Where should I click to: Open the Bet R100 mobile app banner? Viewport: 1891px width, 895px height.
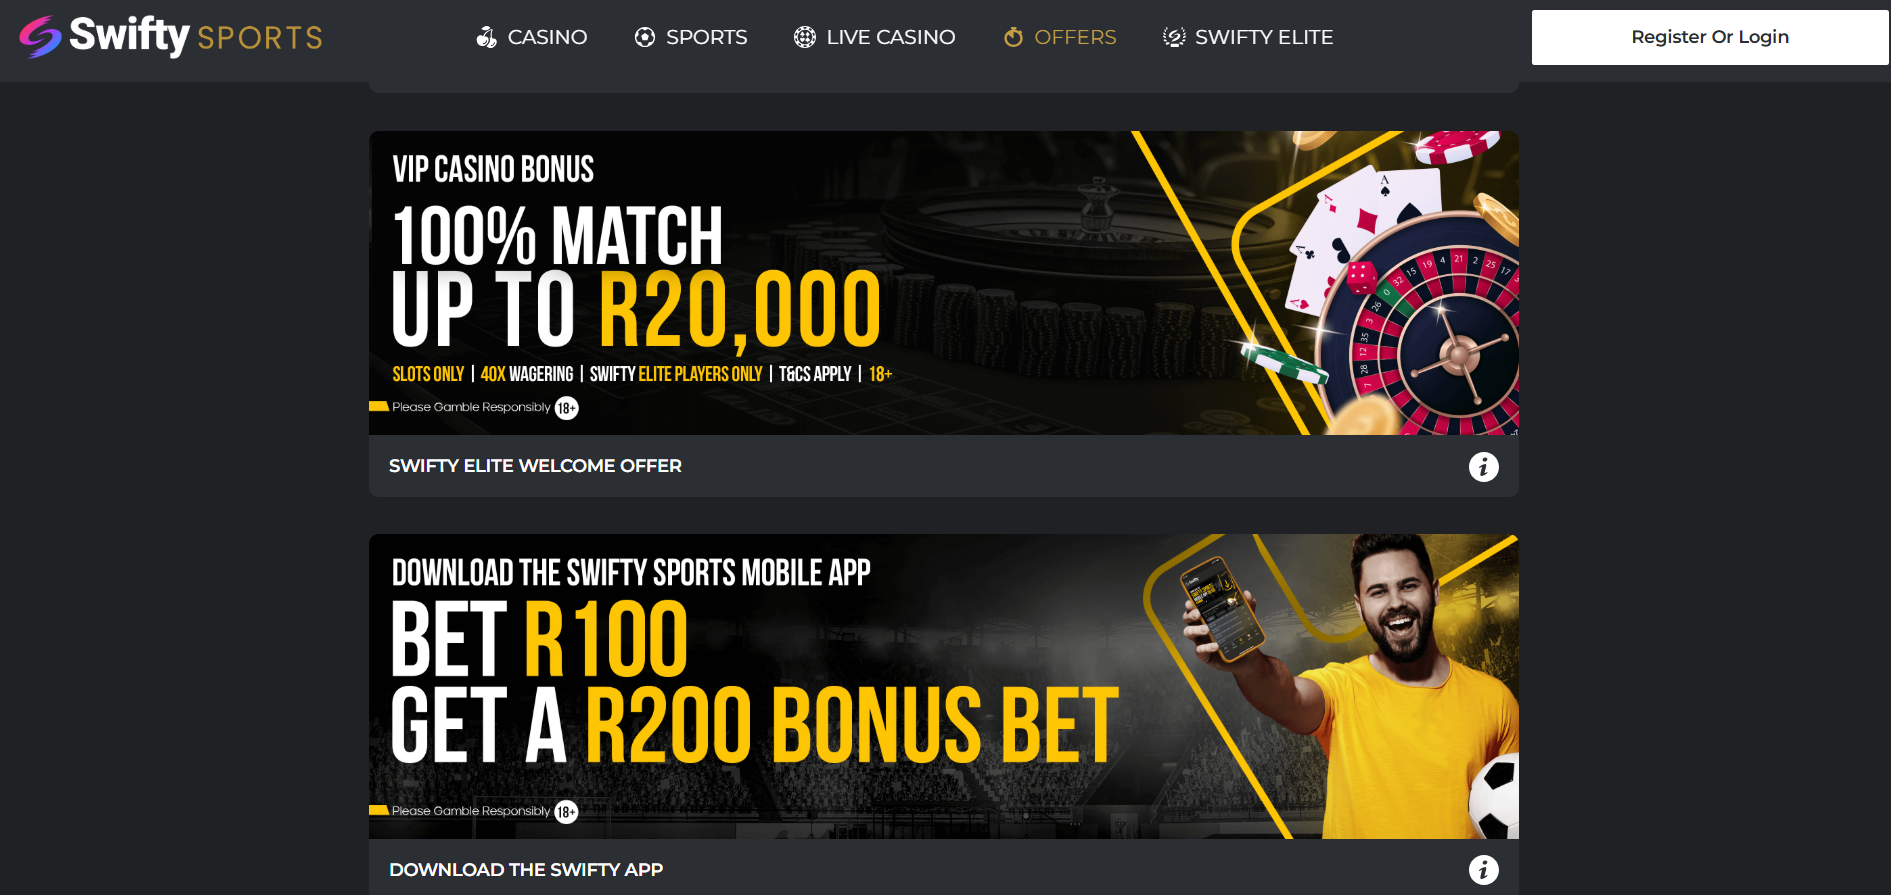pos(944,686)
